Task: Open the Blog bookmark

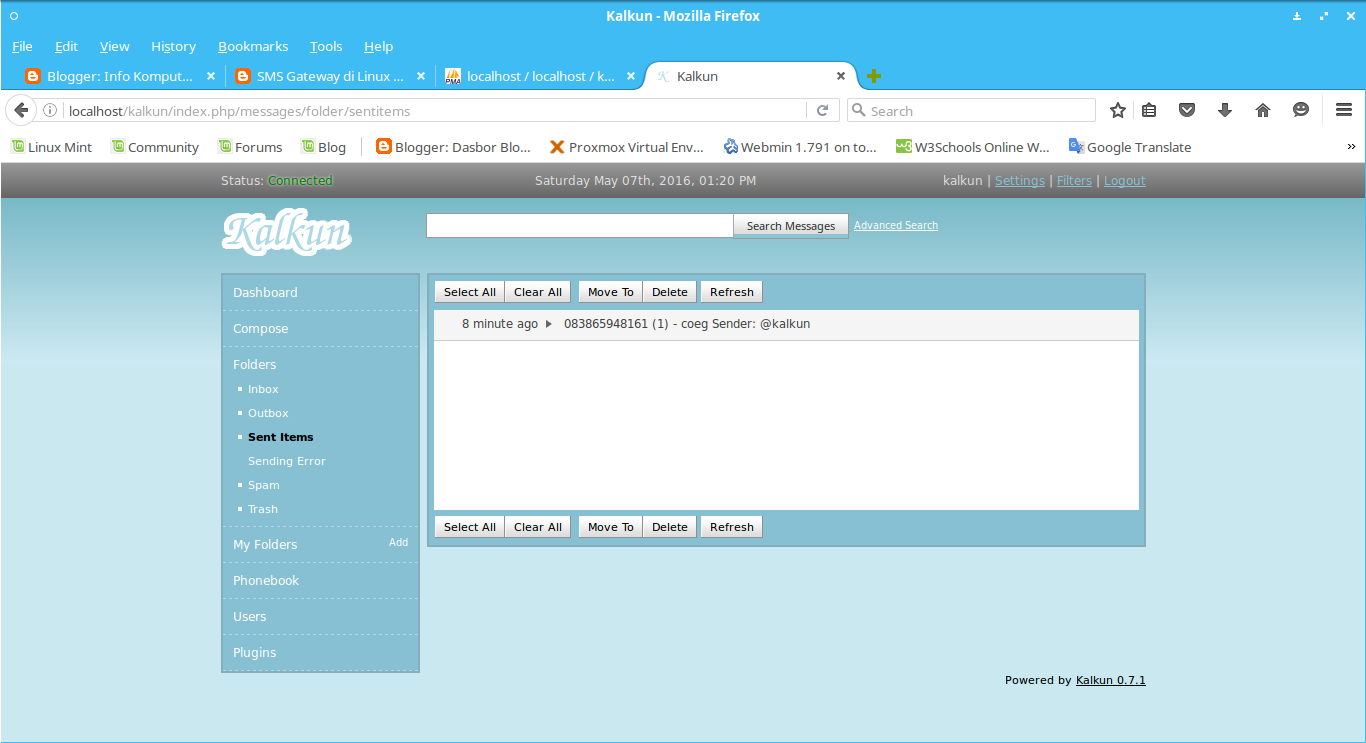Action: [x=323, y=147]
